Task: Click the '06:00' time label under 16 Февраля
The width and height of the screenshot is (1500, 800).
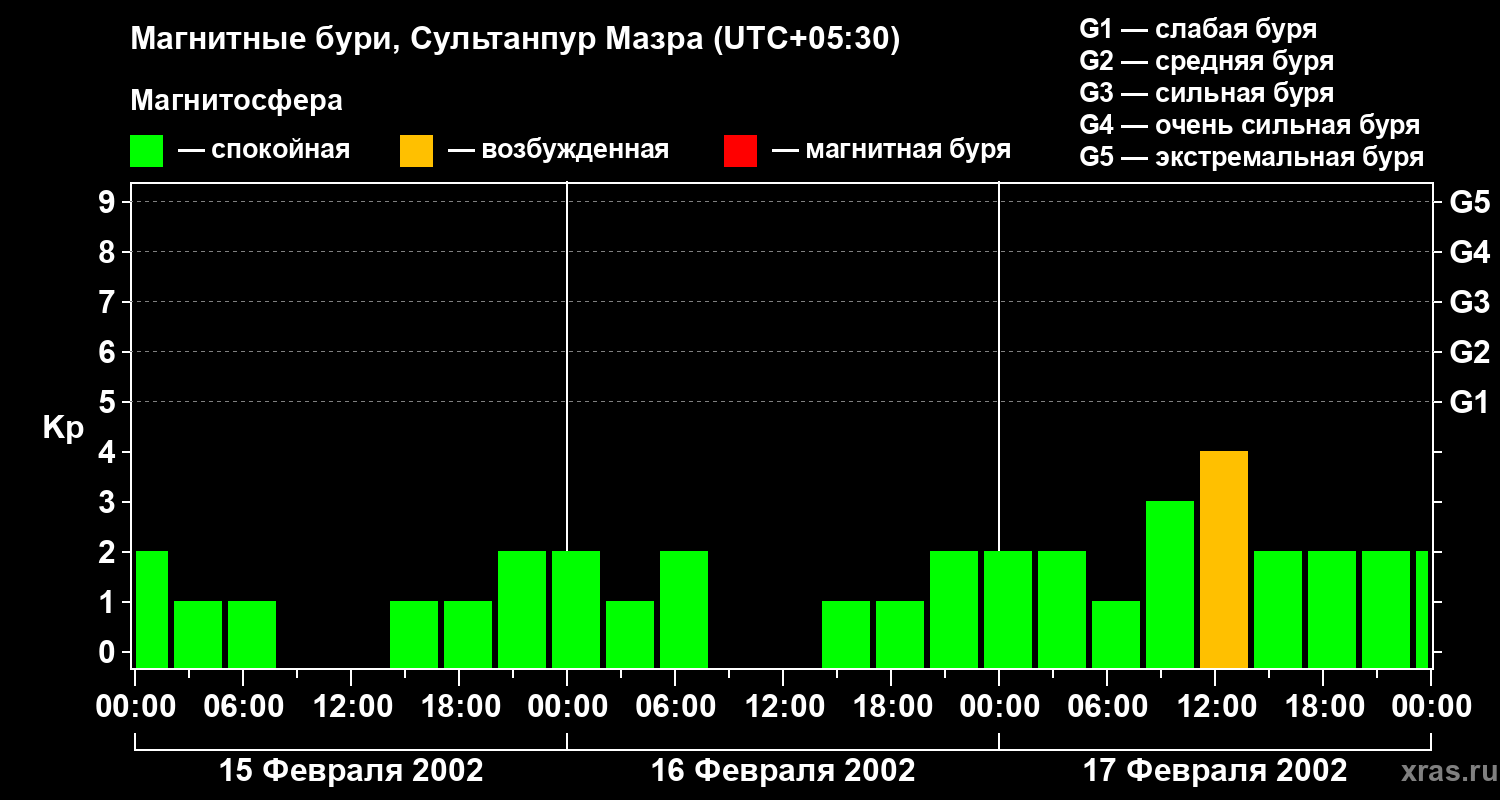Action: pyautogui.click(x=675, y=707)
